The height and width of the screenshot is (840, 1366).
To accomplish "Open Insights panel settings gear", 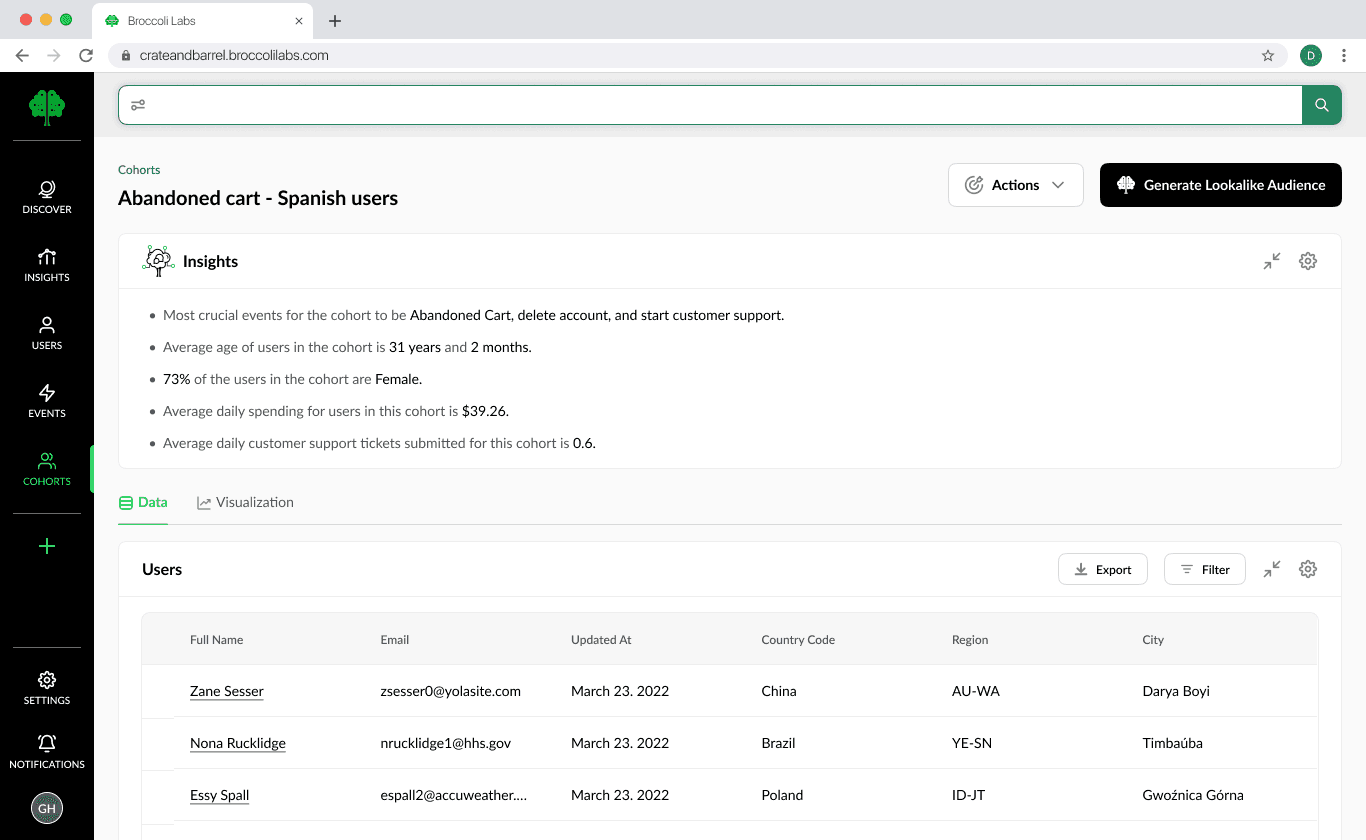I will click(1308, 261).
